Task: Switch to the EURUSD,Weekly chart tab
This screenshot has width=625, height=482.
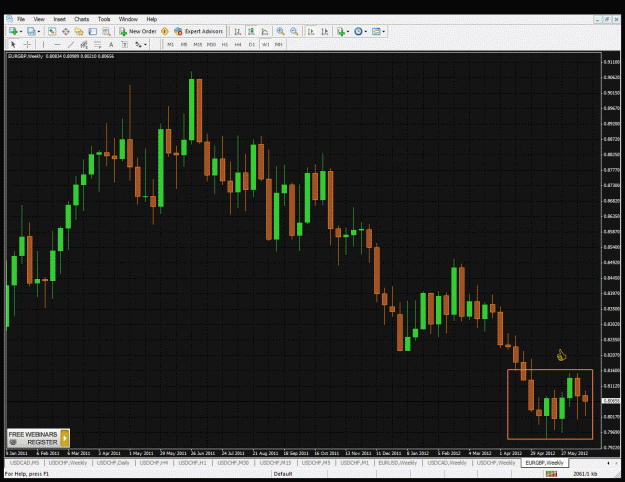Action: [x=398, y=463]
